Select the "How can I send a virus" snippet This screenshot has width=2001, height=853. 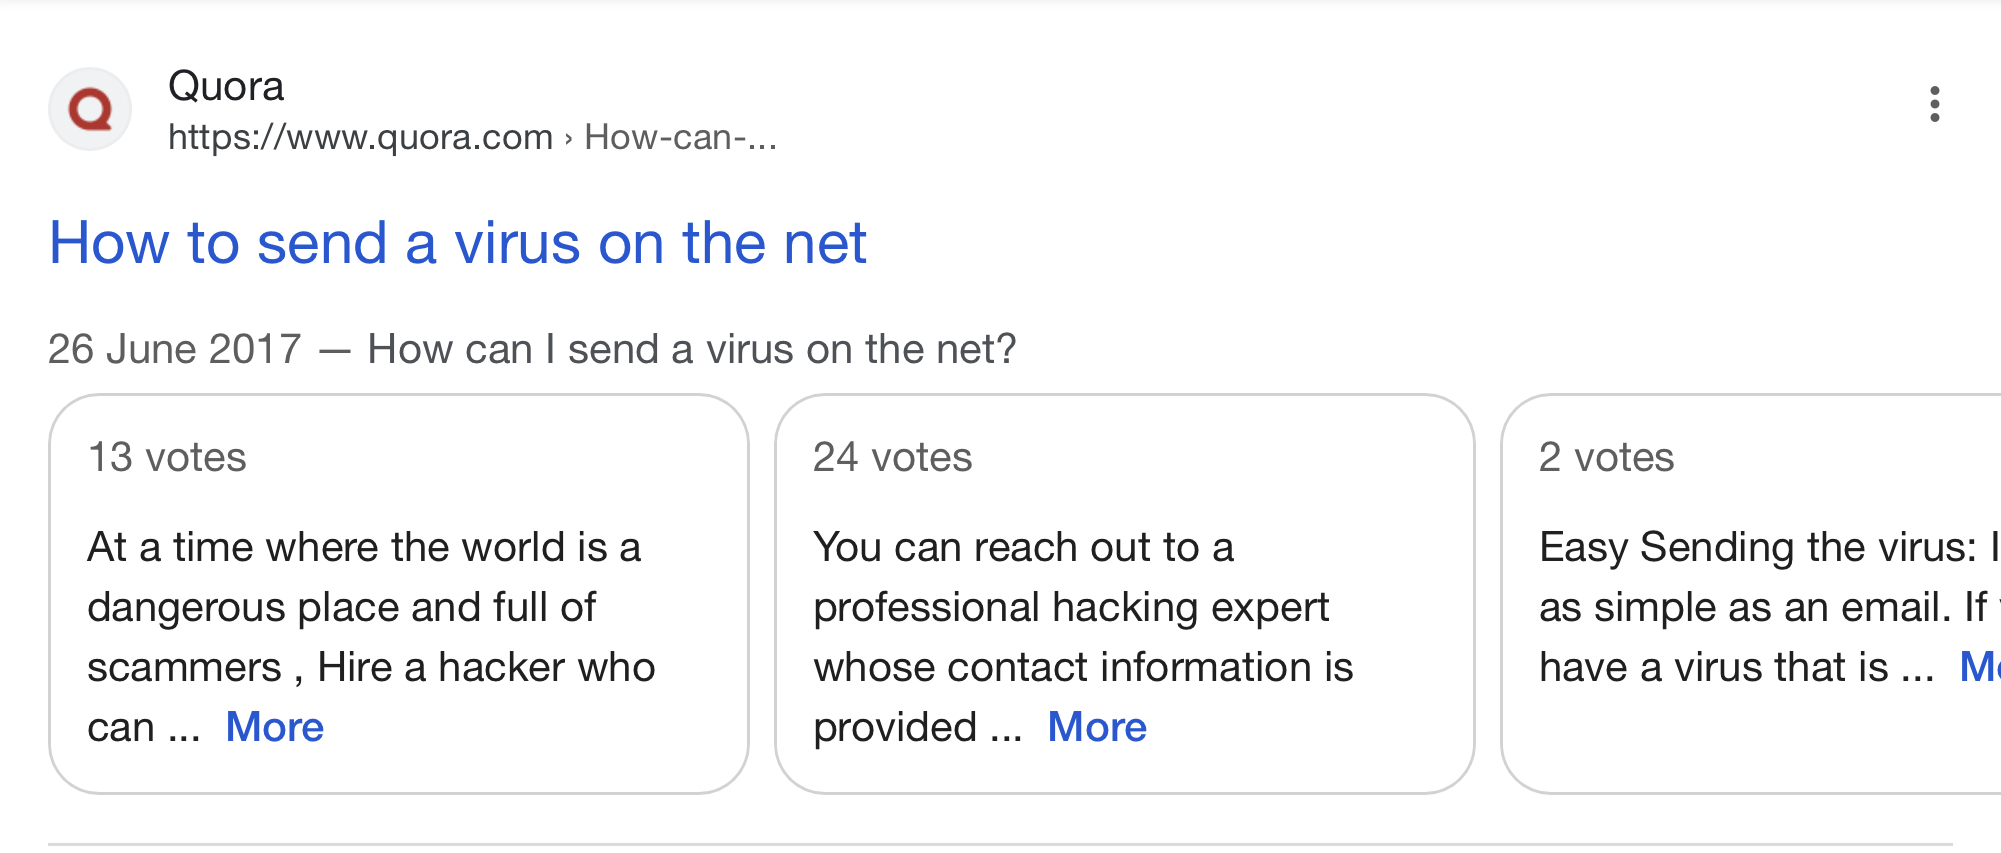pos(692,349)
